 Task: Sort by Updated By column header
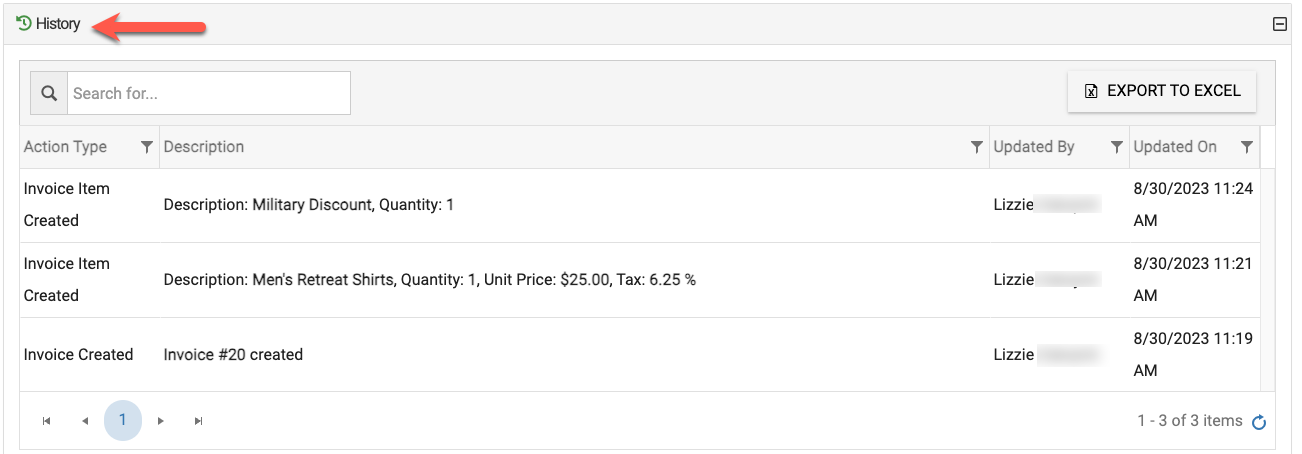click(1034, 147)
